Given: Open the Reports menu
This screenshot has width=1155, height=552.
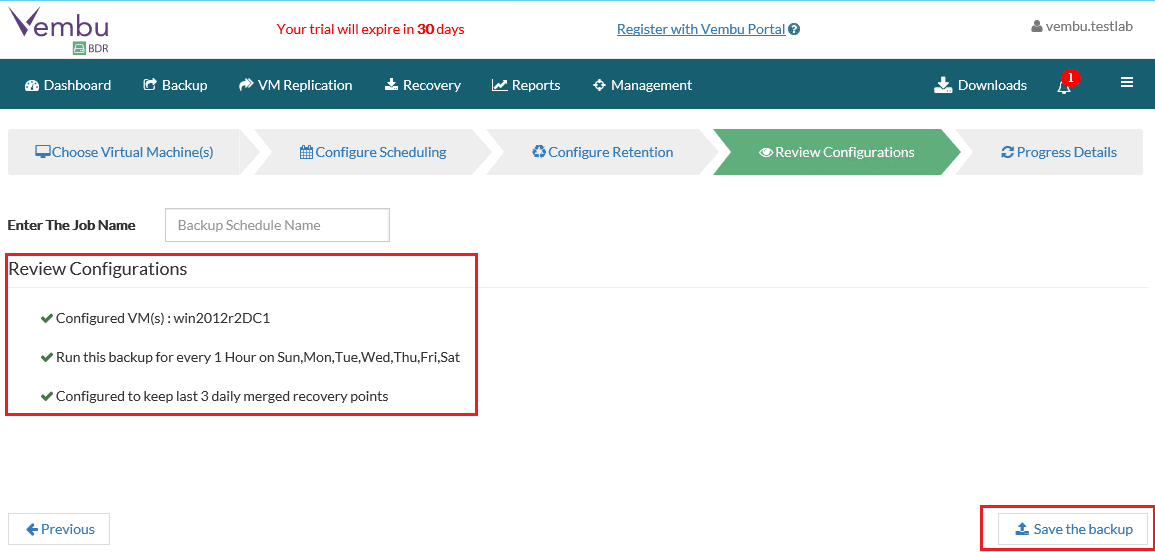Looking at the screenshot, I should 526,85.
